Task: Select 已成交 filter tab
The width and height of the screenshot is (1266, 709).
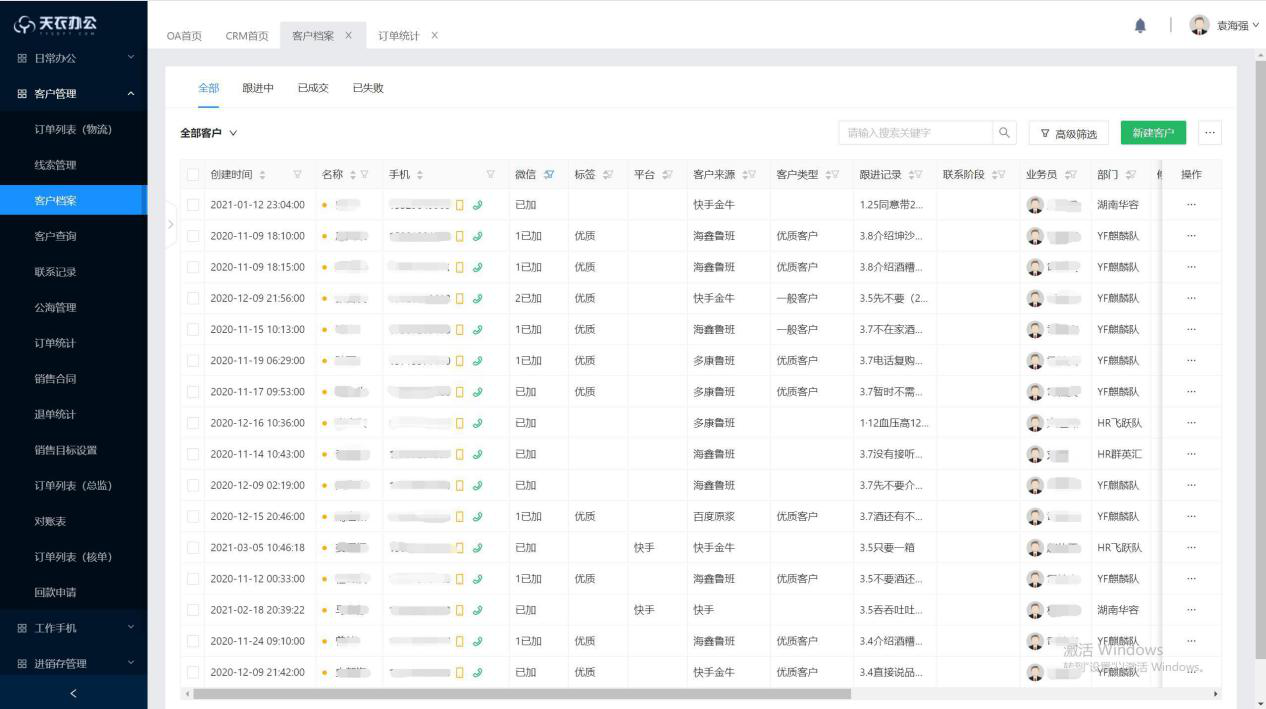Action: pos(313,88)
